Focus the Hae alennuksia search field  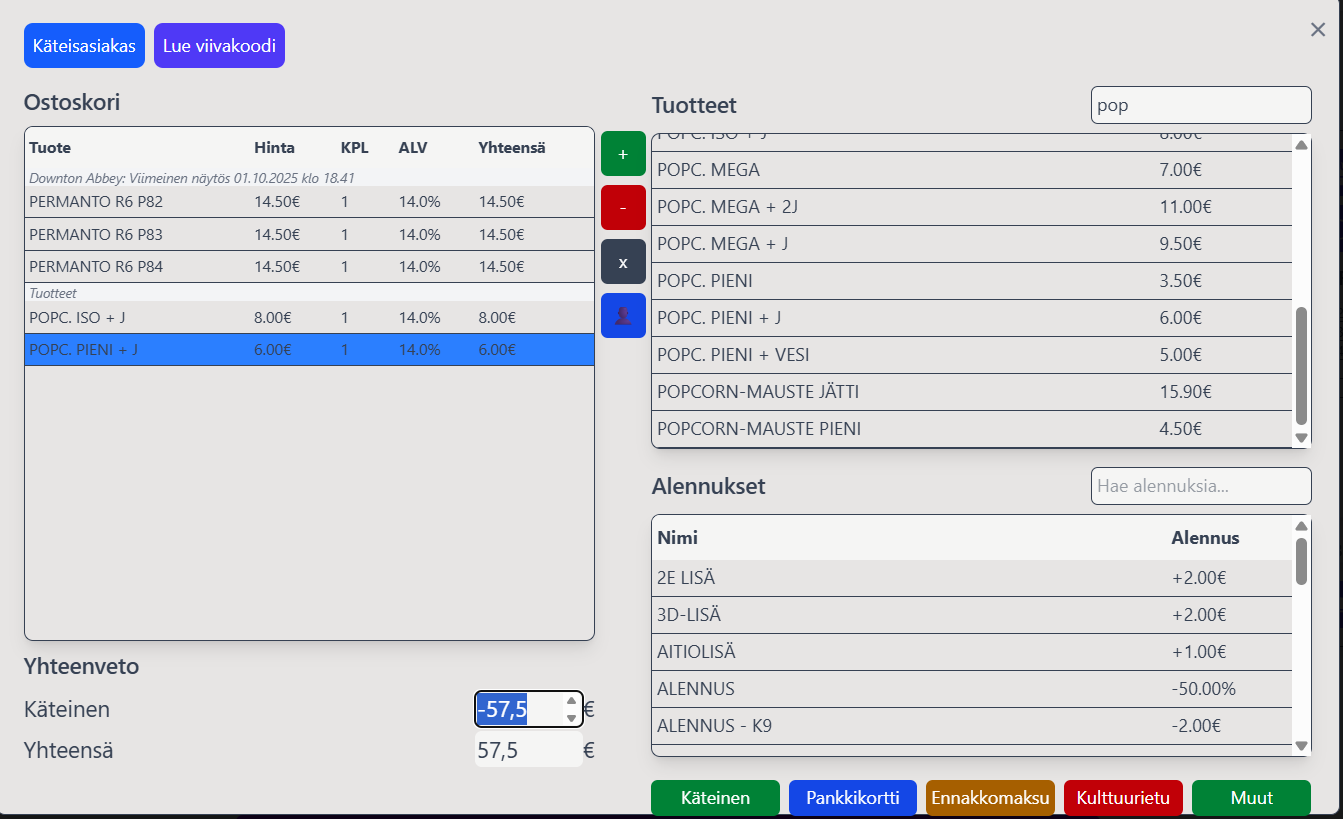pyautogui.click(x=1200, y=486)
